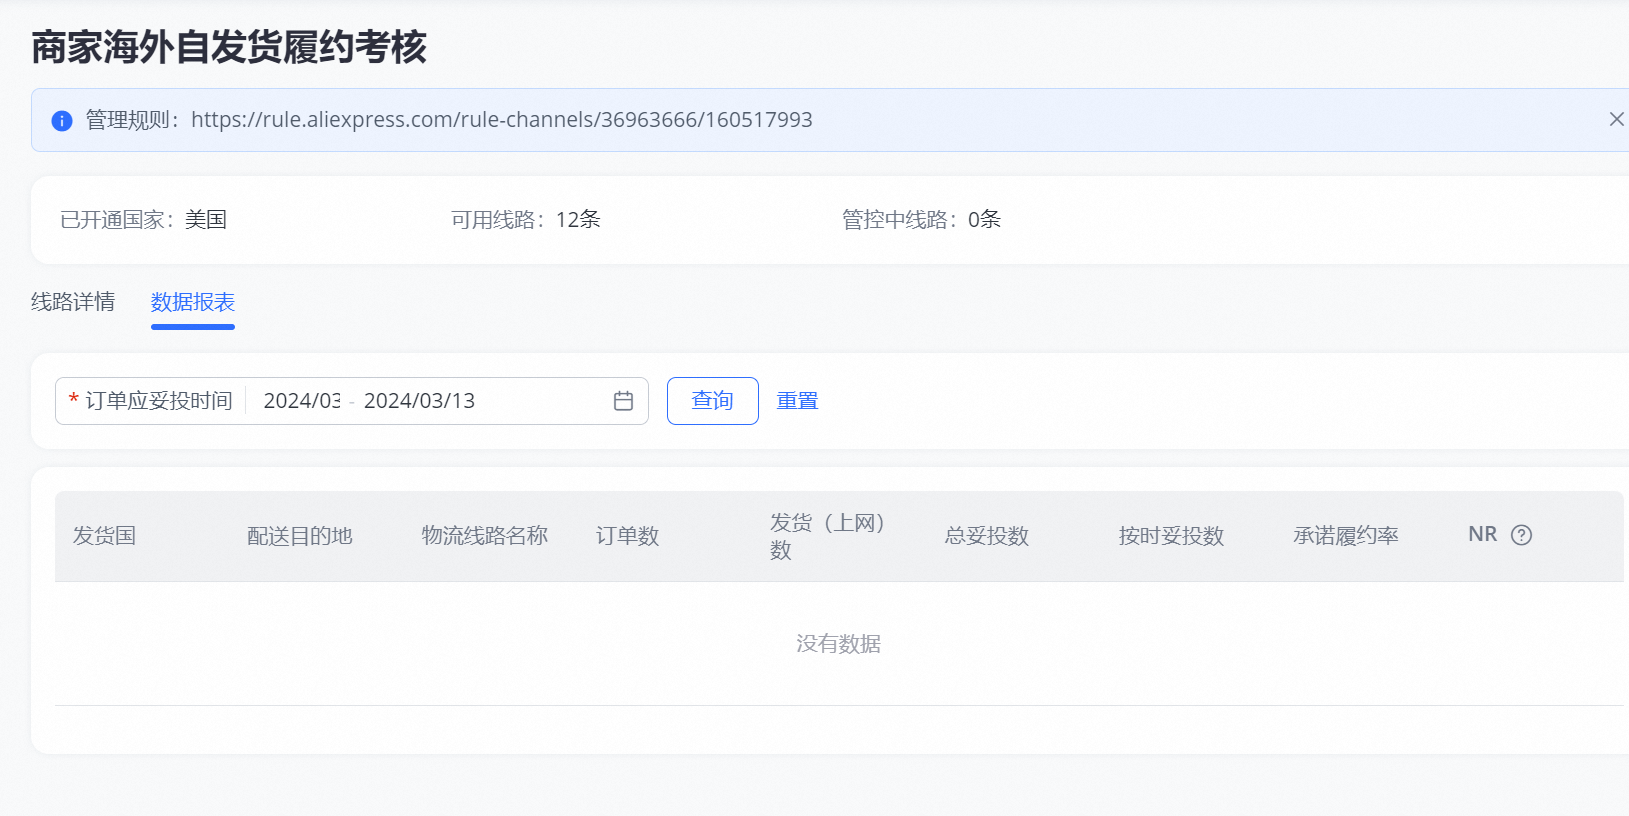Click the 承诺履约率 column header
1629x816 pixels.
[x=1346, y=536]
